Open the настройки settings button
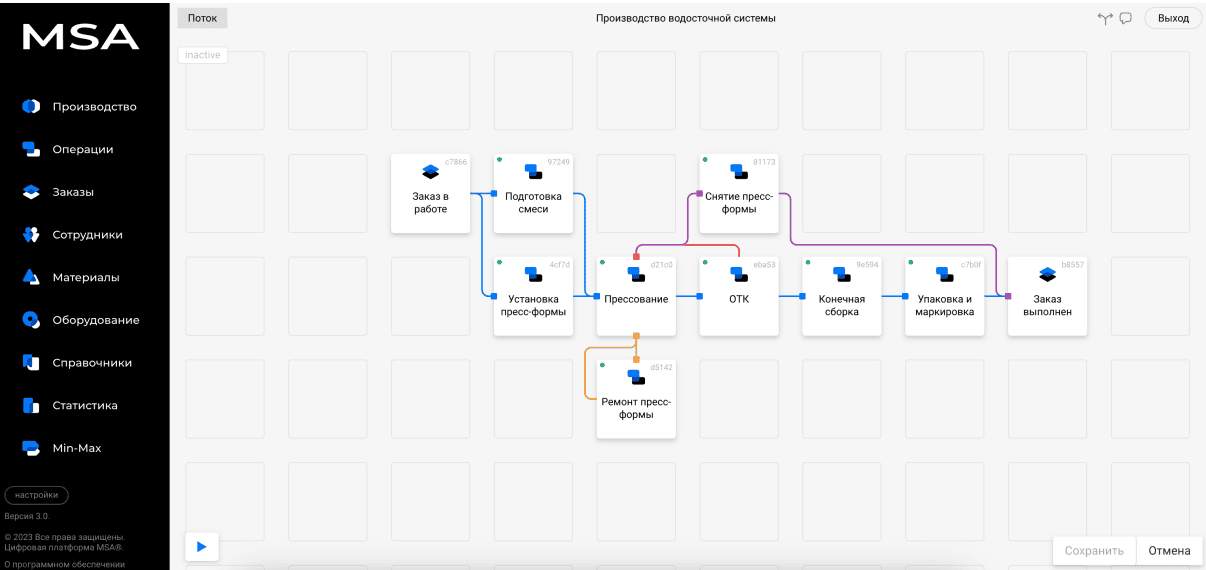1206x570 pixels. [x=37, y=495]
